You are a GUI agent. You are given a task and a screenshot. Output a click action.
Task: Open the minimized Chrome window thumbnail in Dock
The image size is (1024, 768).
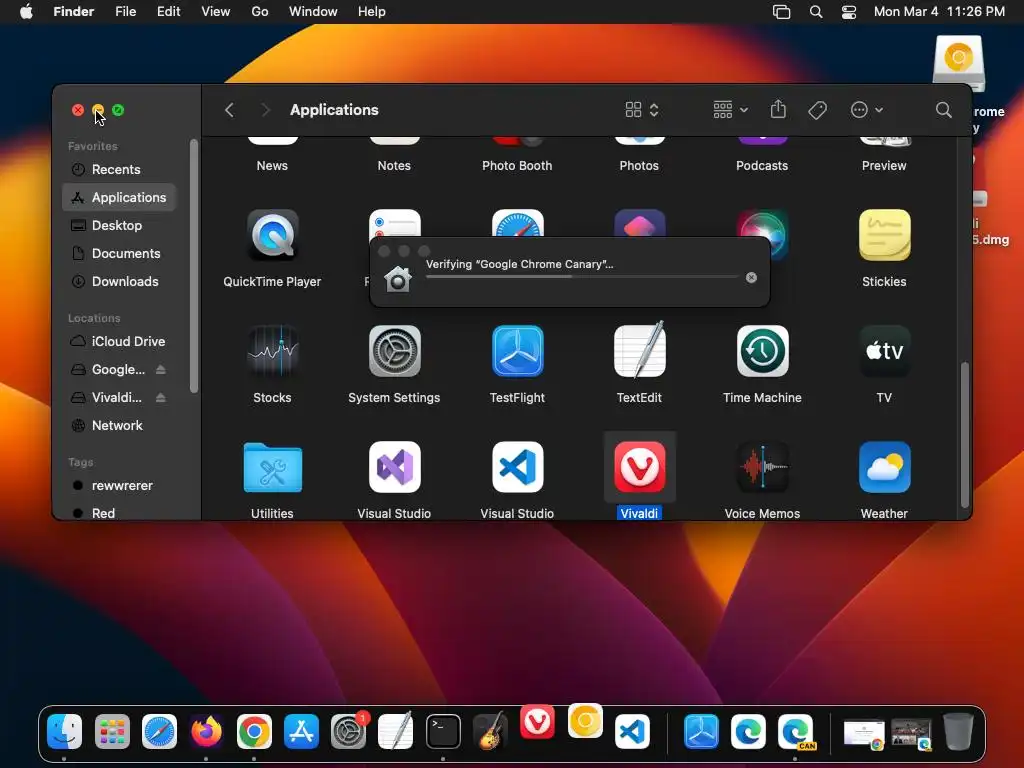[x=863, y=733]
